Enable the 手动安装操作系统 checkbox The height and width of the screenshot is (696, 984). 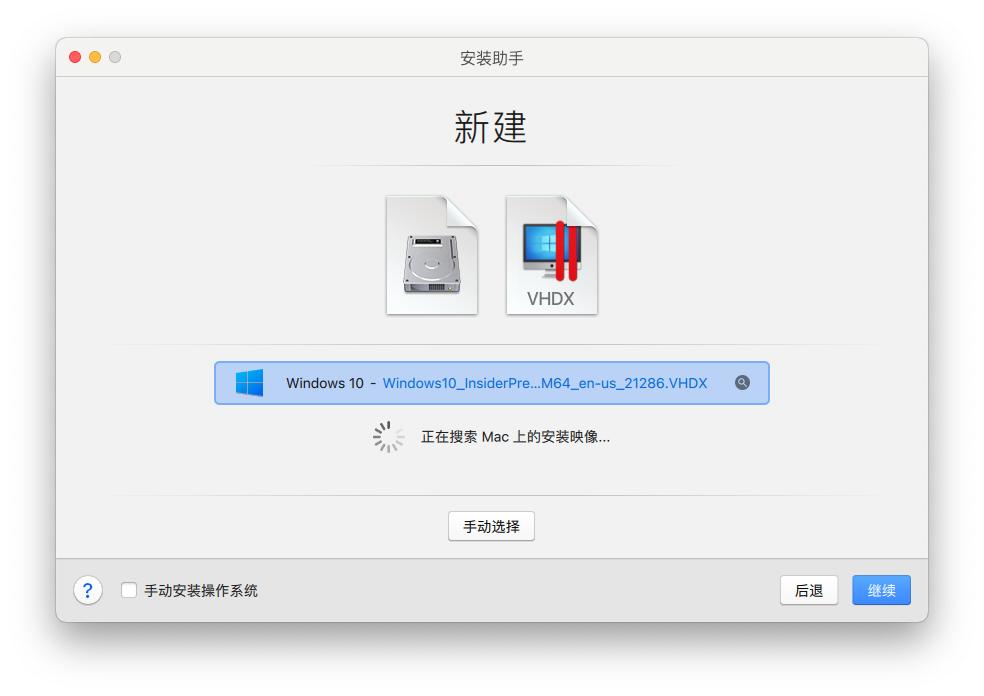coord(129,591)
